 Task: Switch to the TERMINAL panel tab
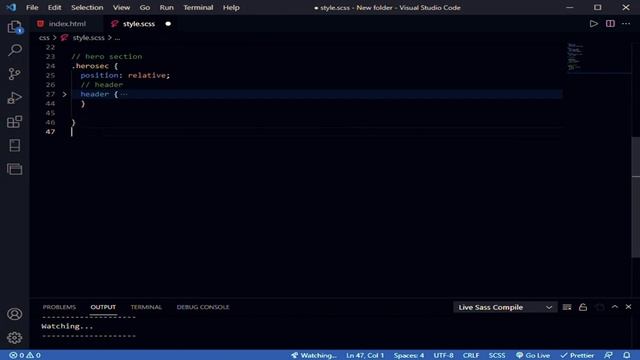click(x=146, y=307)
